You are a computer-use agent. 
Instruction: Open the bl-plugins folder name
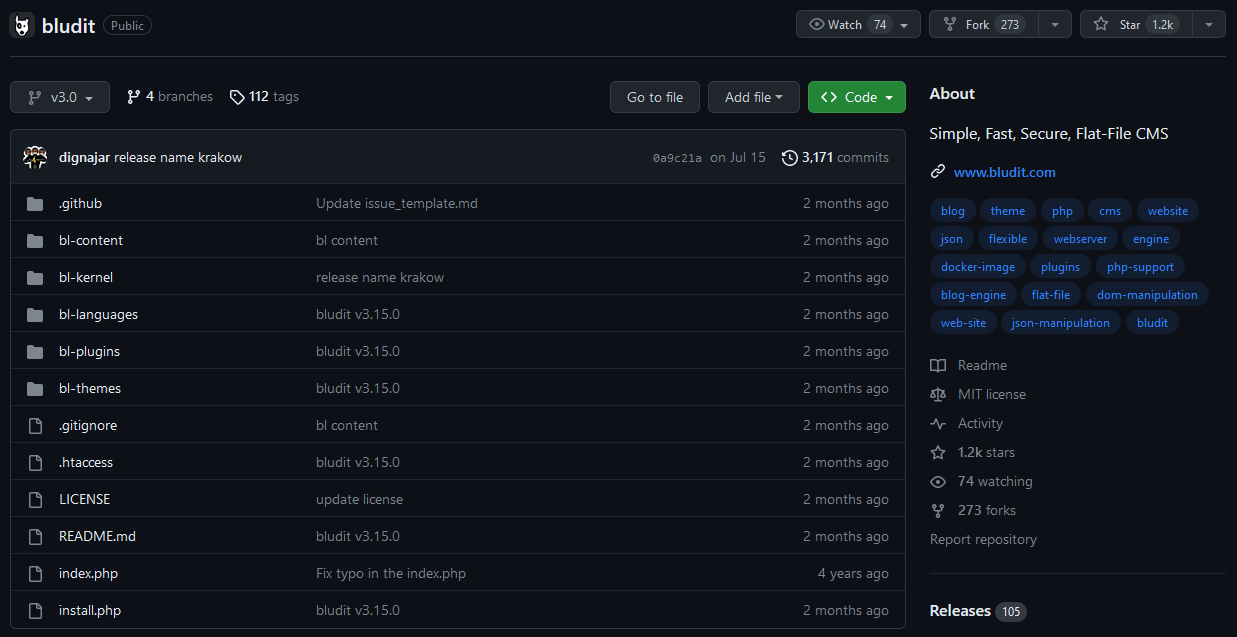click(x=90, y=351)
